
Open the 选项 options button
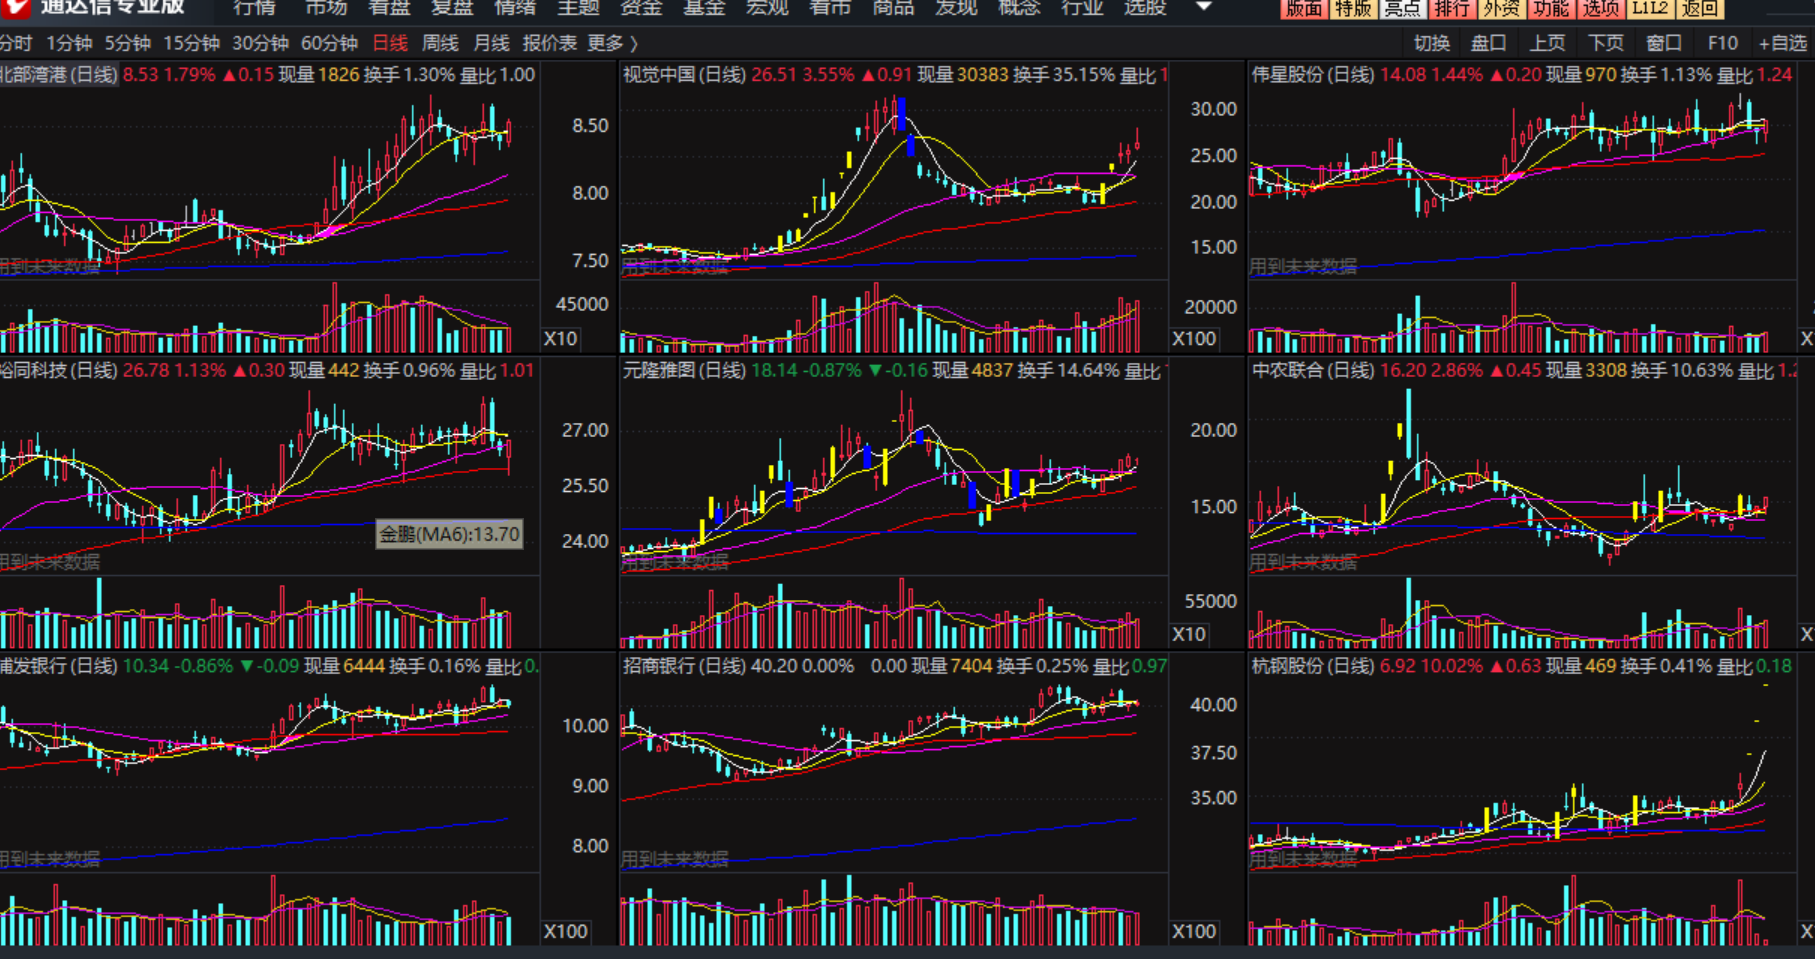[x=1600, y=8]
